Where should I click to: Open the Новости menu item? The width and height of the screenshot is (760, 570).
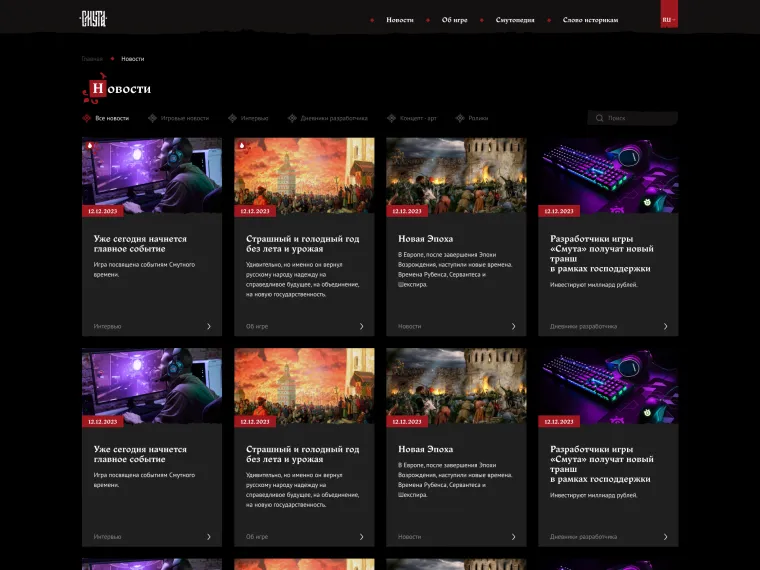399,20
